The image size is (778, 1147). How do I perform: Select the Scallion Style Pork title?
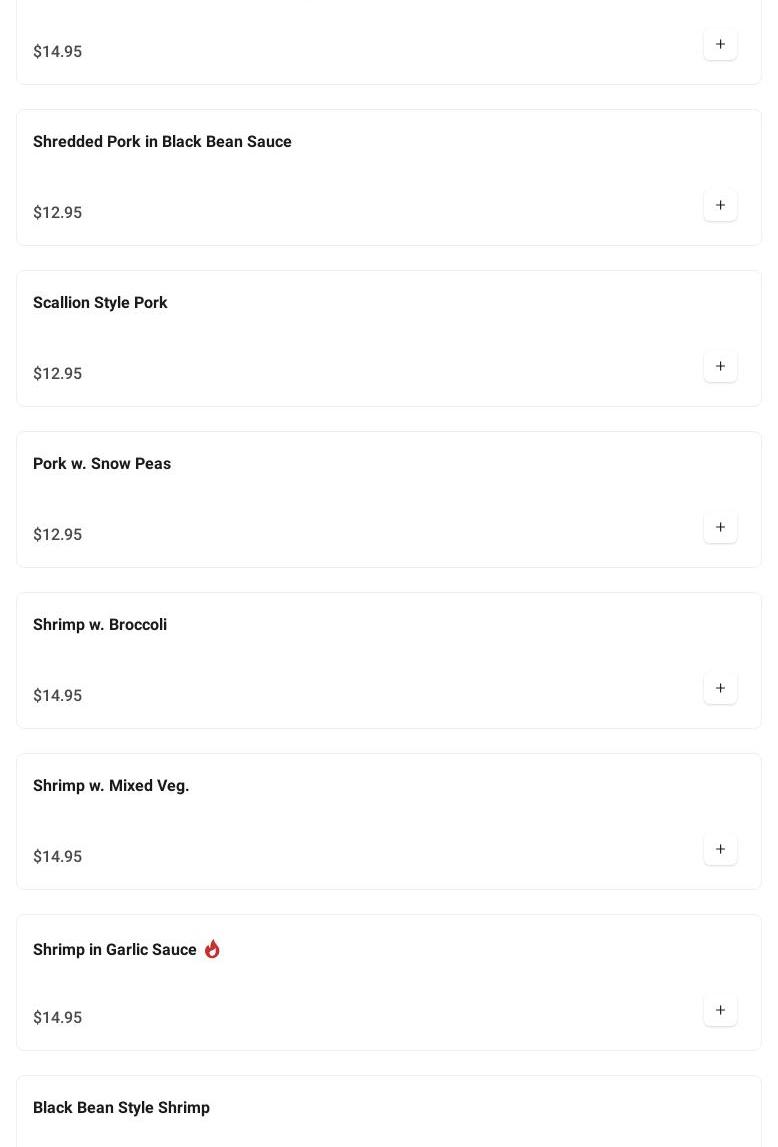pos(100,303)
